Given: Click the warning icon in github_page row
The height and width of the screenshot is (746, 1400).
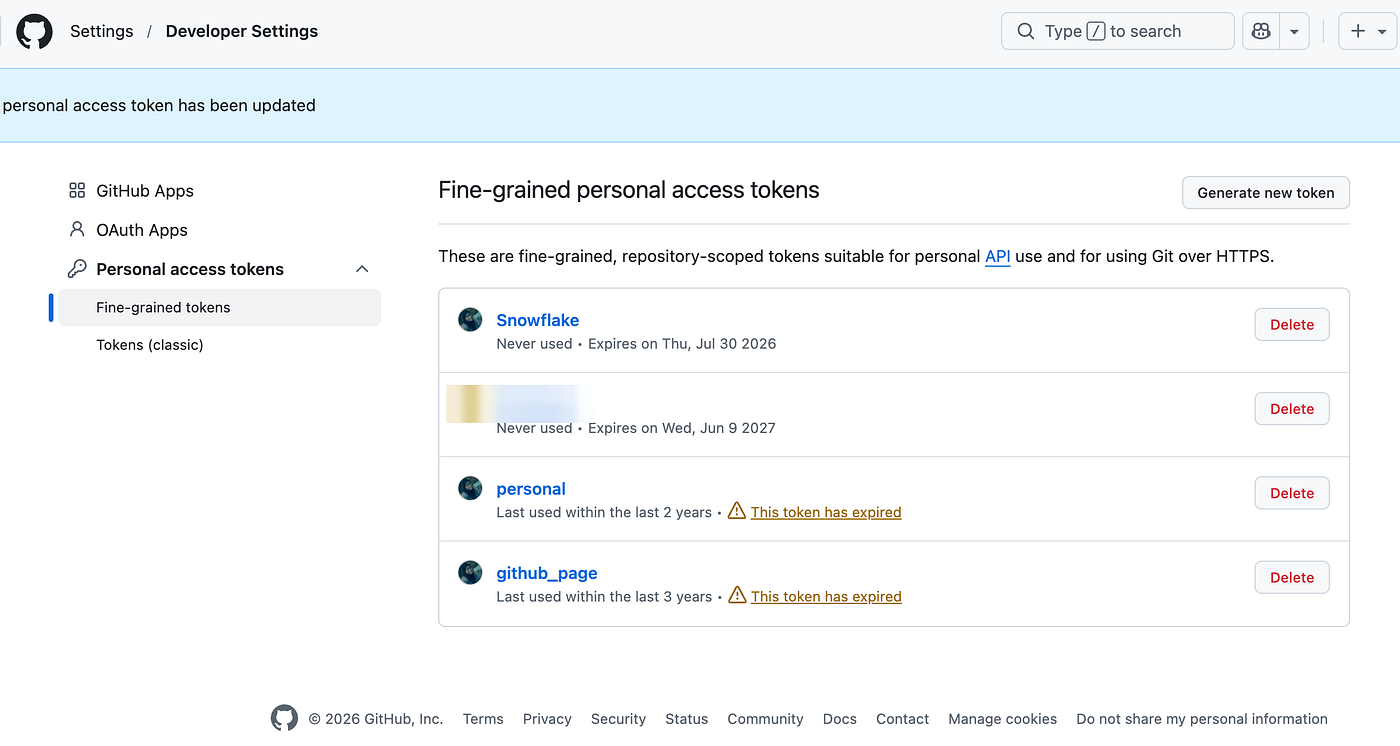Looking at the screenshot, I should click(737, 595).
